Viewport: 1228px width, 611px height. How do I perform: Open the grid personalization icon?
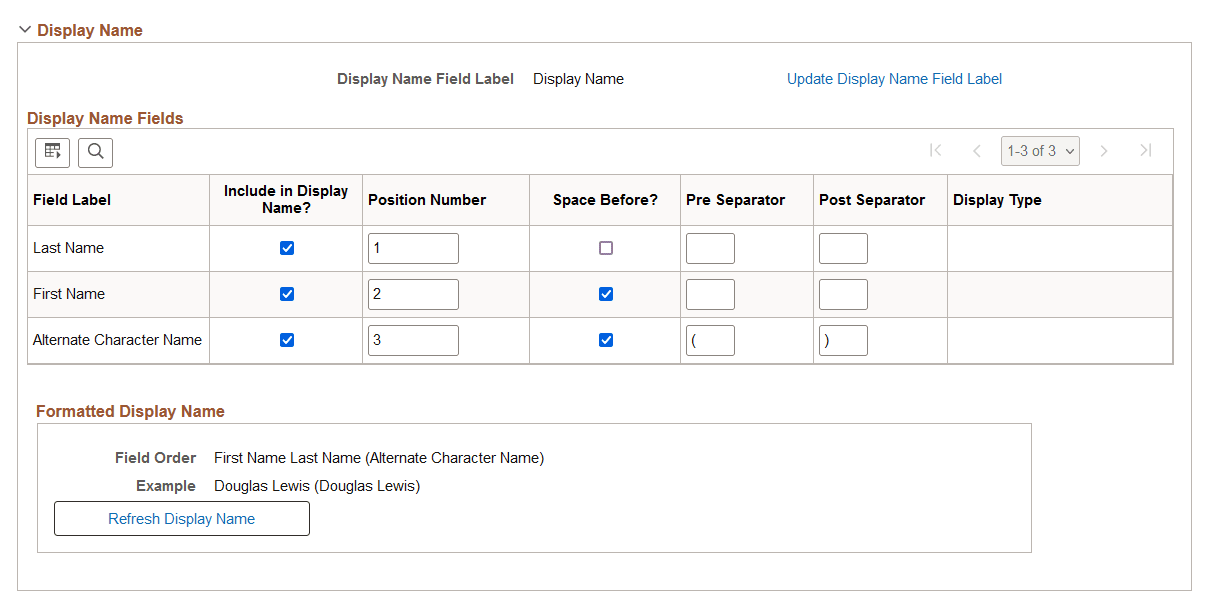(52, 152)
